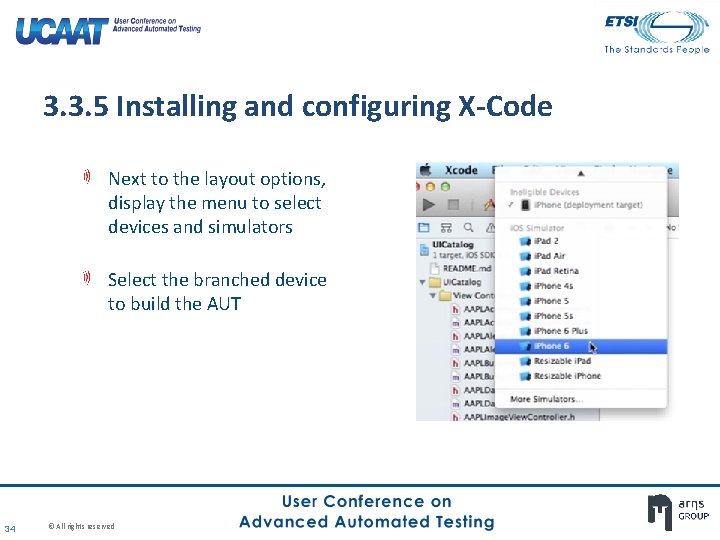Choose the Resizable iPad simulator
This screenshot has height=540, width=720.
(x=581, y=361)
